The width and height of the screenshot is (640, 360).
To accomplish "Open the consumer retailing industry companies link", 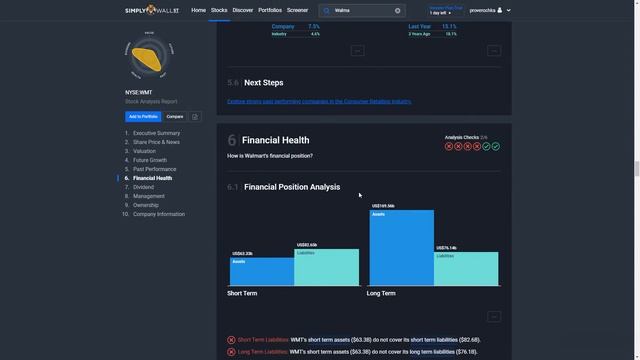I will [x=319, y=101].
